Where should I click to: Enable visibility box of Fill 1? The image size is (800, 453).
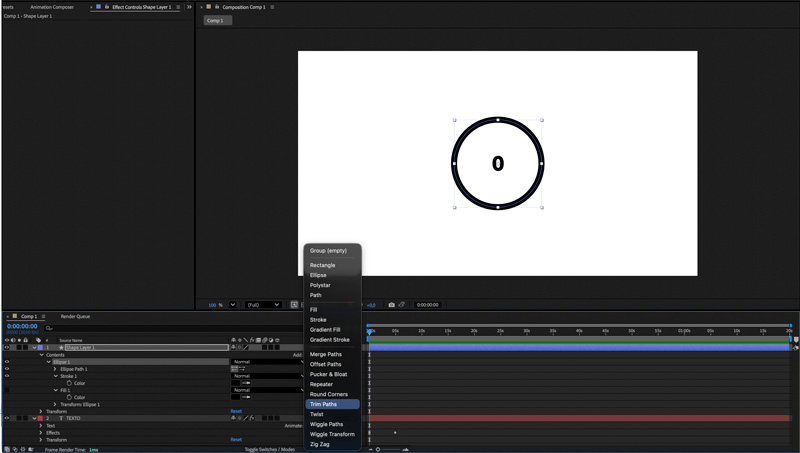point(7,390)
